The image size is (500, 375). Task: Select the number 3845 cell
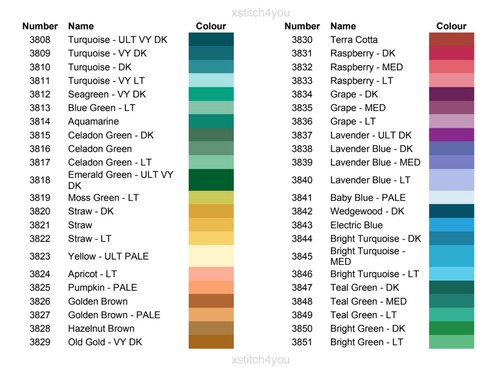click(302, 256)
